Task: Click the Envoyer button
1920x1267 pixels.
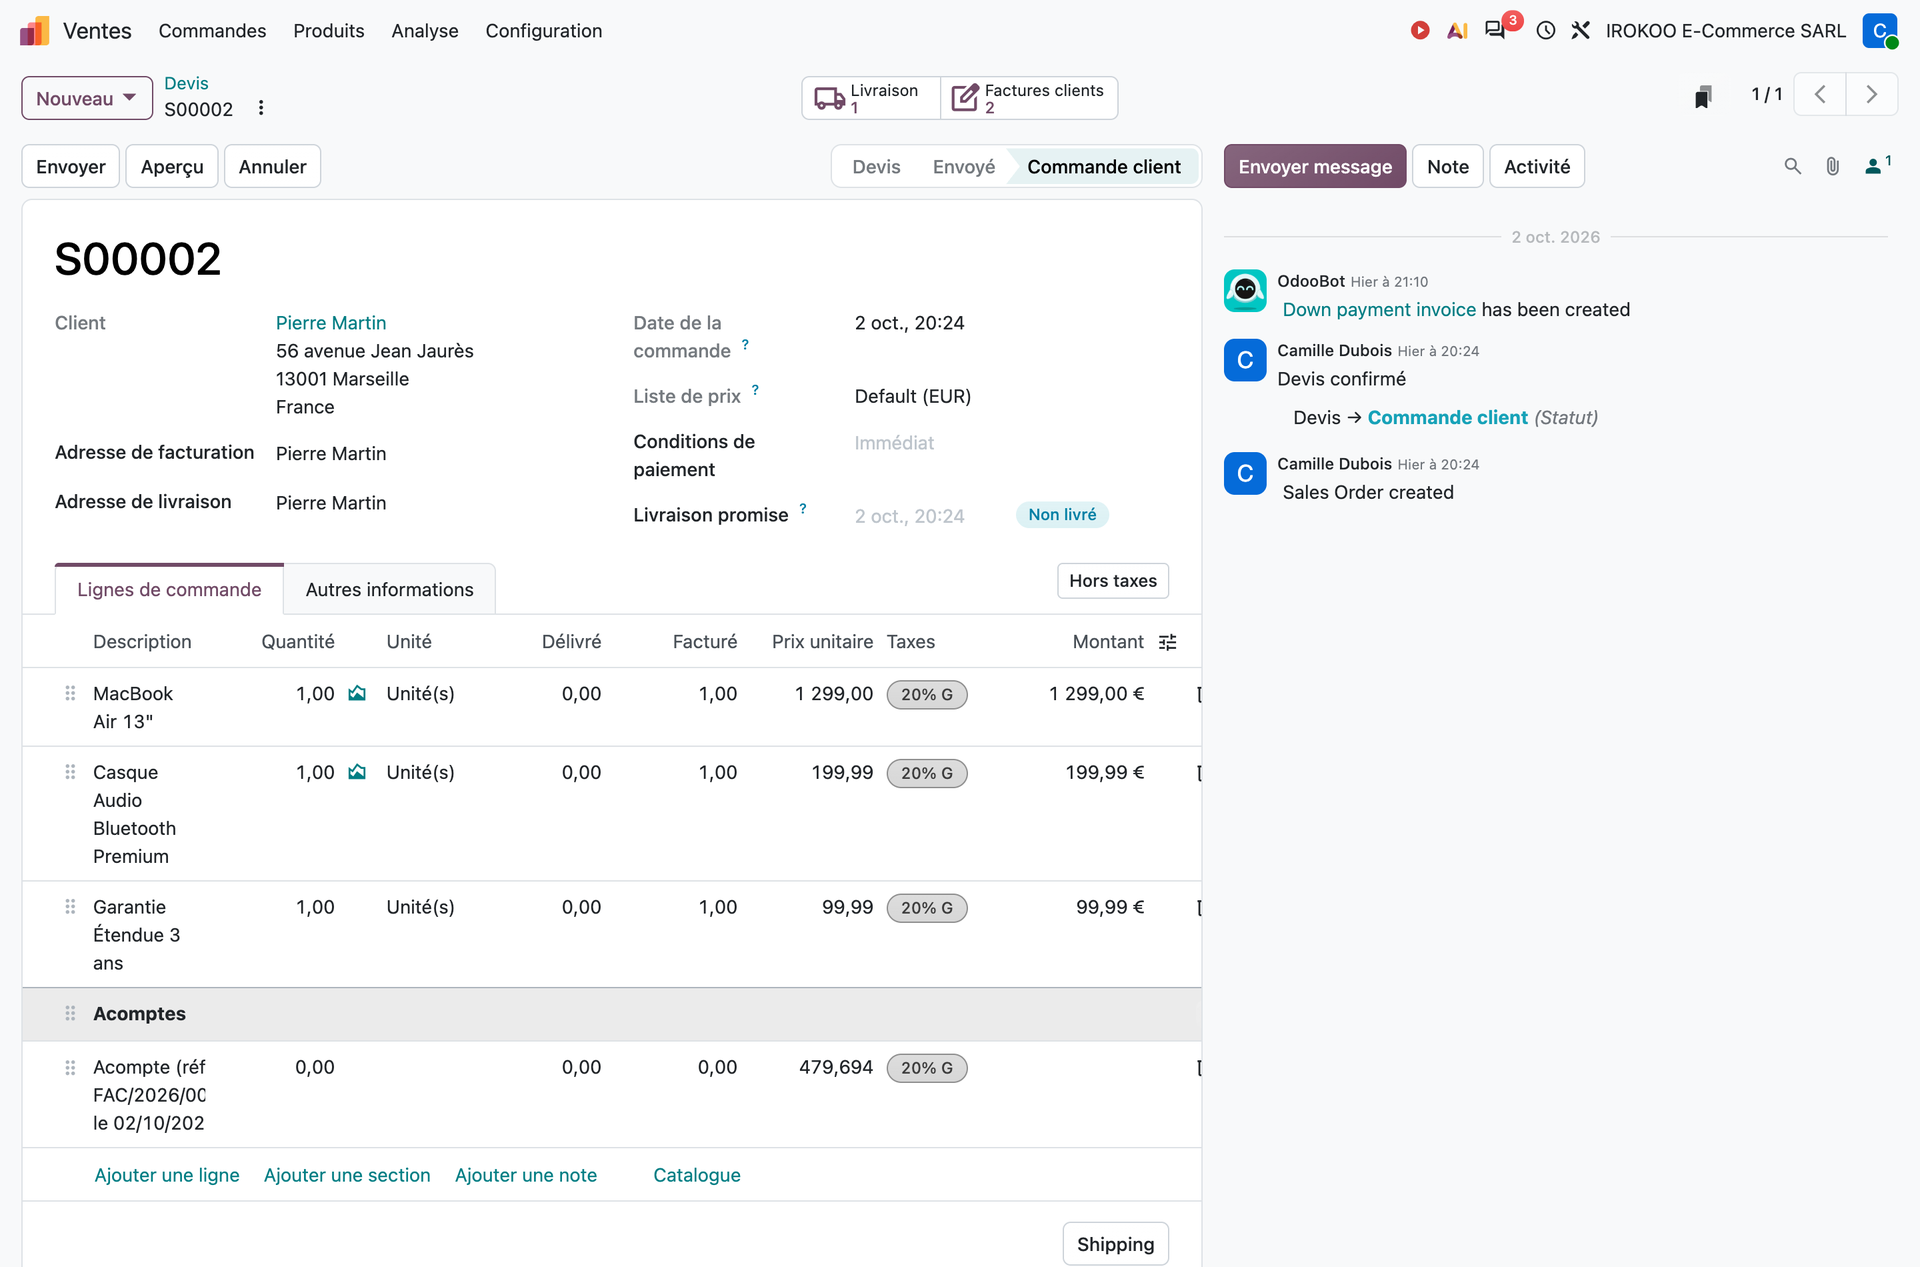Action: pos(71,167)
